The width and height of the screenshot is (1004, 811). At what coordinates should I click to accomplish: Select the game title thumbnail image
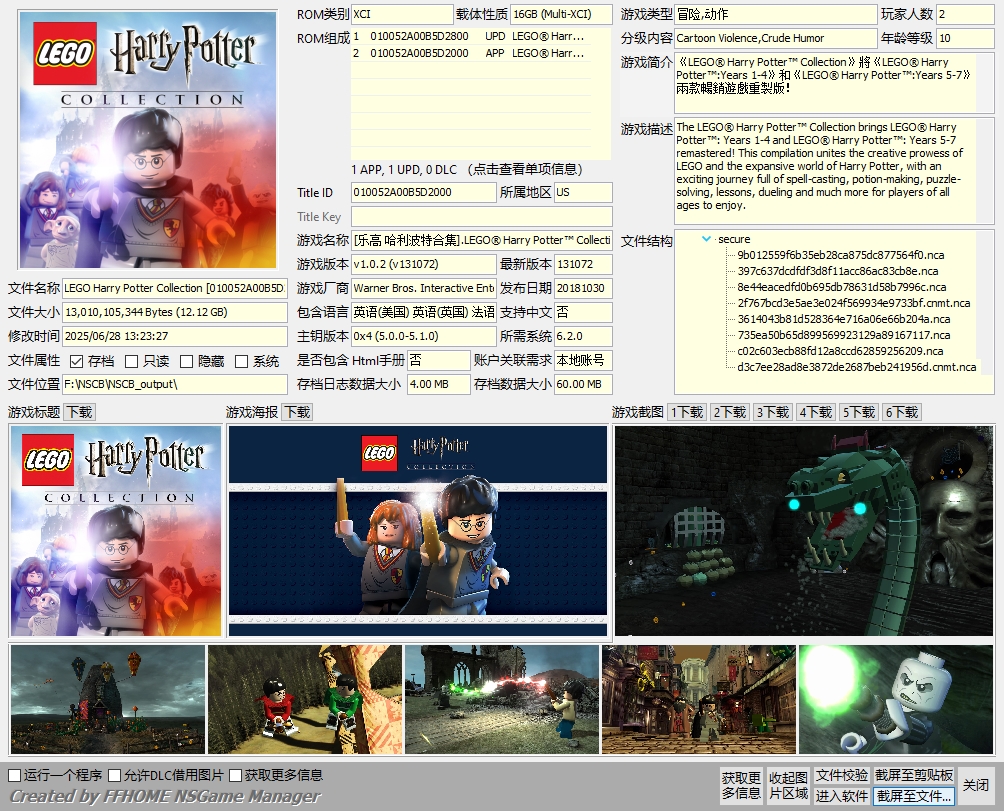116,531
